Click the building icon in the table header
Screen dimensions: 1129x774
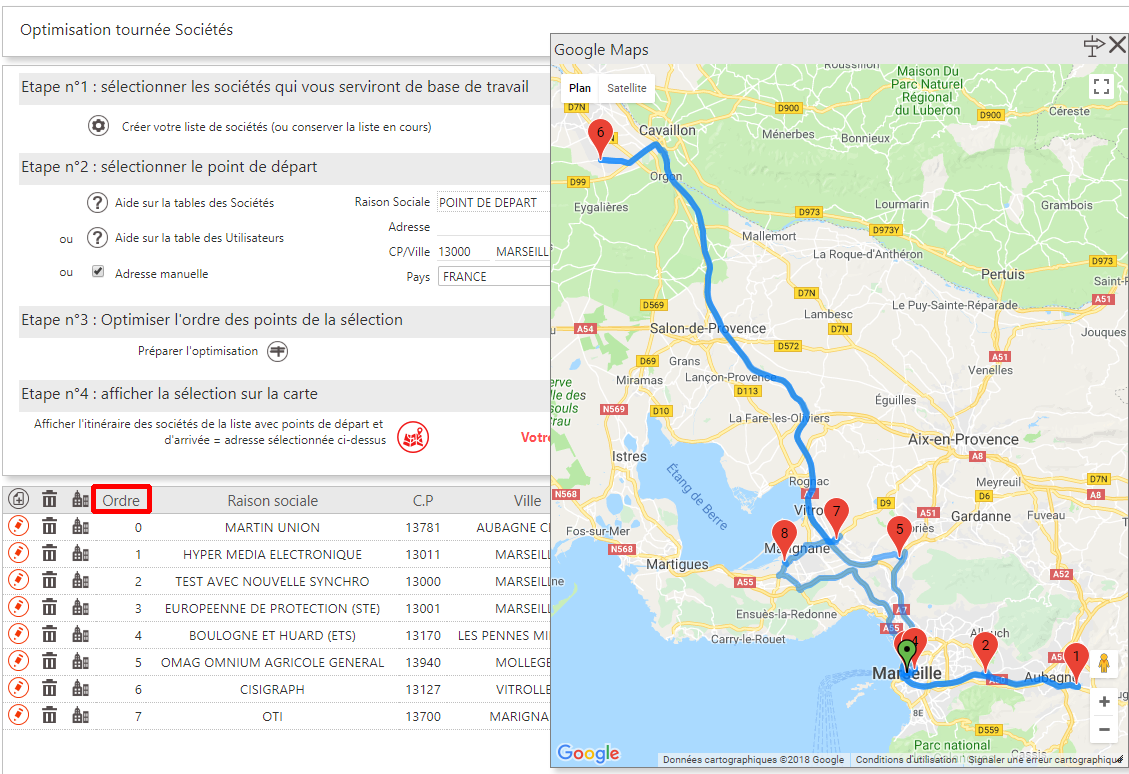(80, 499)
